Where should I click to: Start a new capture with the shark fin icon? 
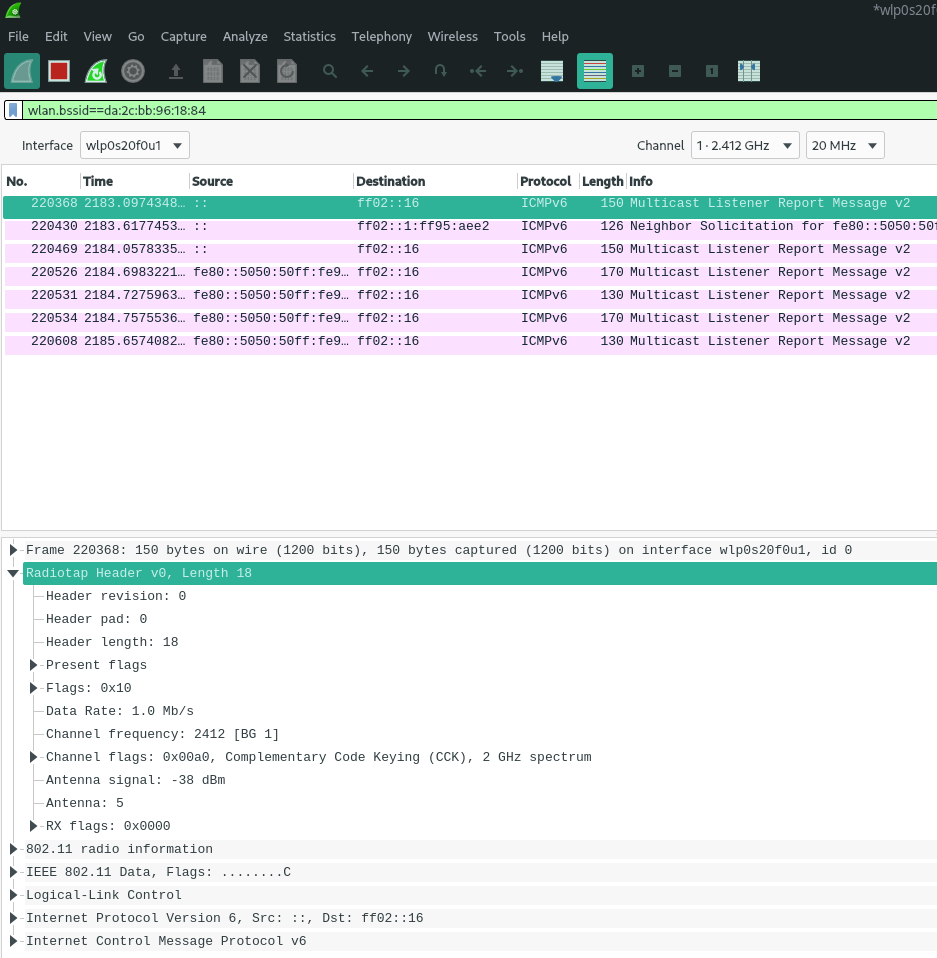pyautogui.click(x=21, y=71)
